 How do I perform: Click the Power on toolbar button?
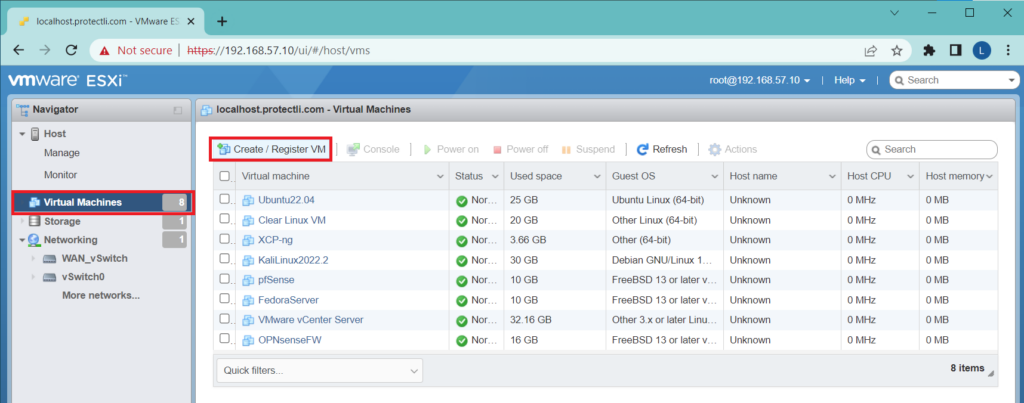(451, 150)
